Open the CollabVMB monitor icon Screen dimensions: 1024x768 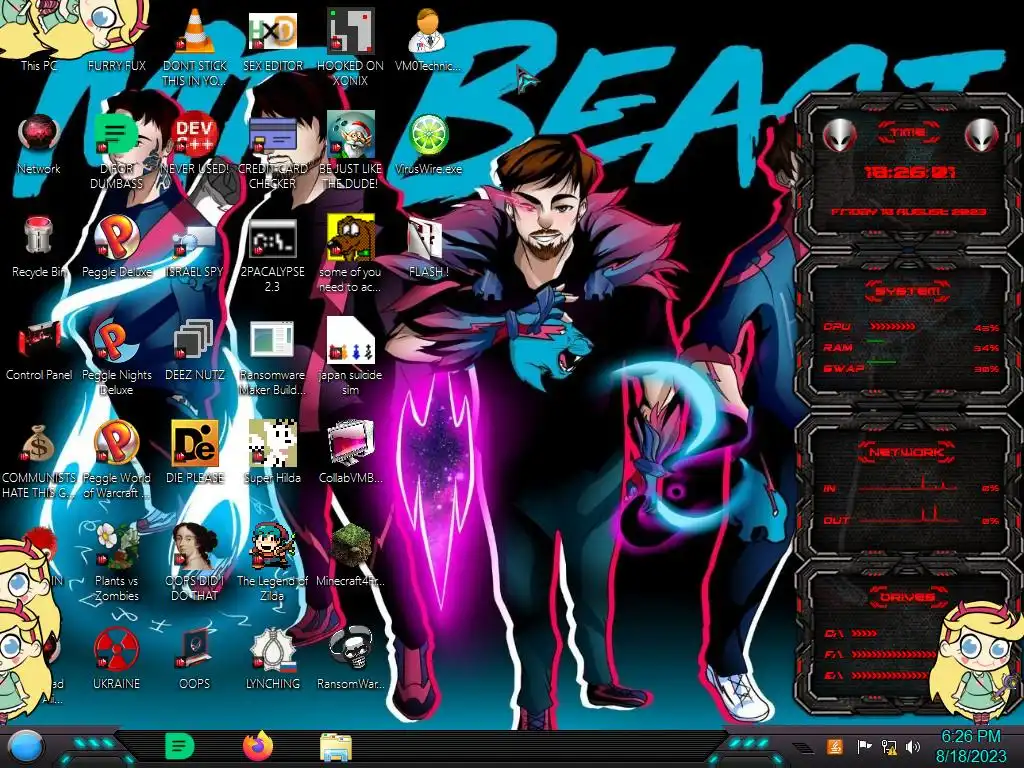[350, 443]
